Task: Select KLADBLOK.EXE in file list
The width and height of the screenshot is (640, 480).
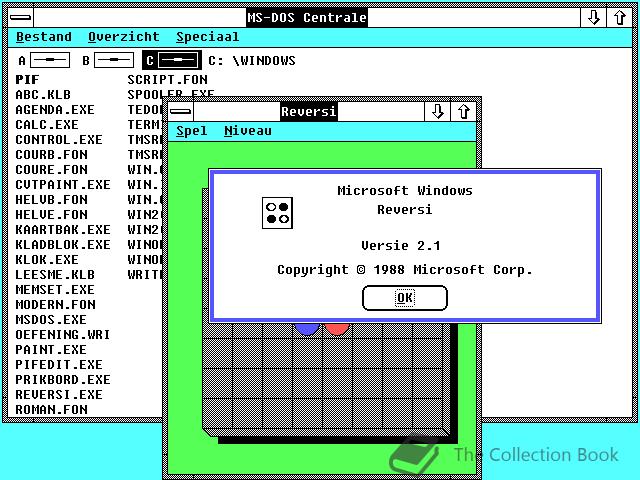Action: pyautogui.click(x=63, y=244)
